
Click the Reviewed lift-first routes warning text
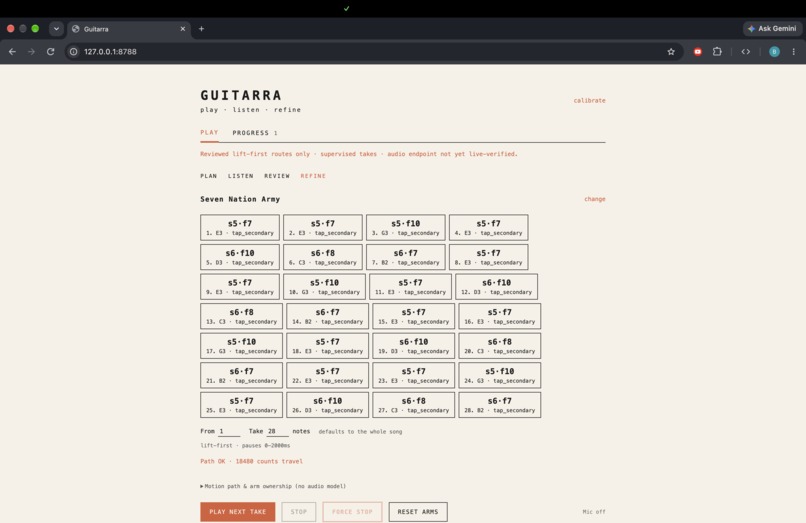359,154
